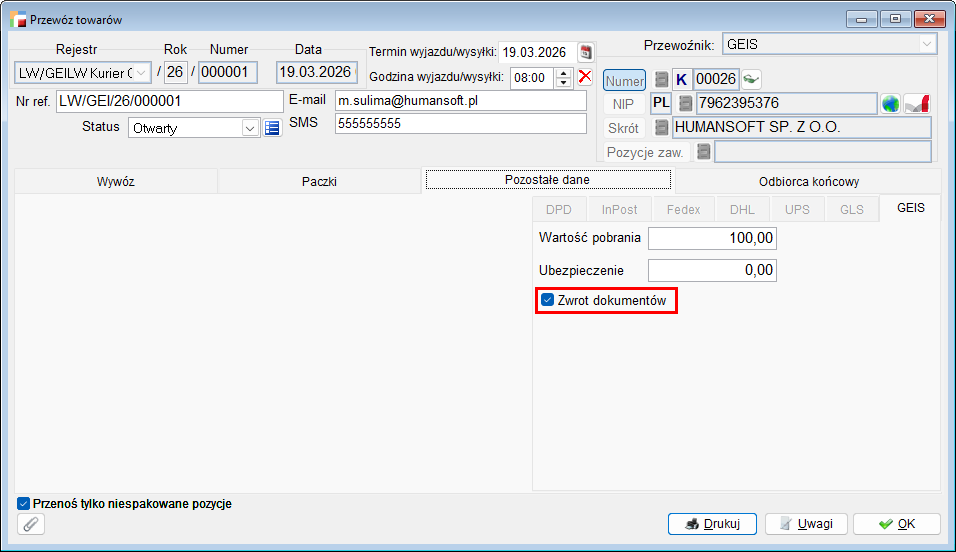Click the blue list icon beside Status
956x552 pixels.
coord(272,128)
